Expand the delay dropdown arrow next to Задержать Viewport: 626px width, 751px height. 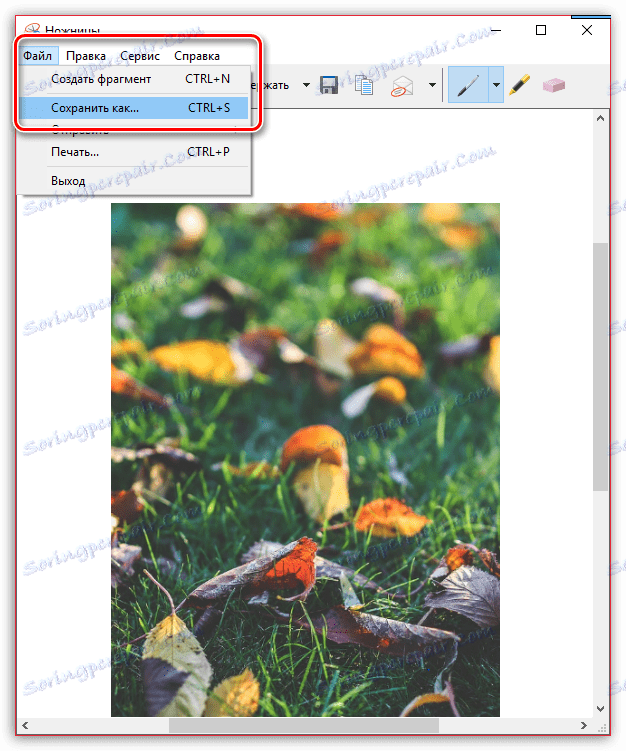coord(306,85)
